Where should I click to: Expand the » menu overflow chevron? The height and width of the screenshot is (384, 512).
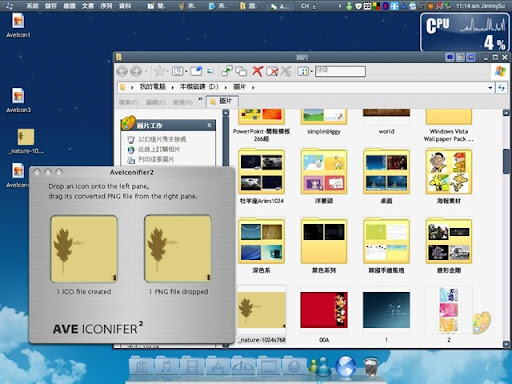200,99
